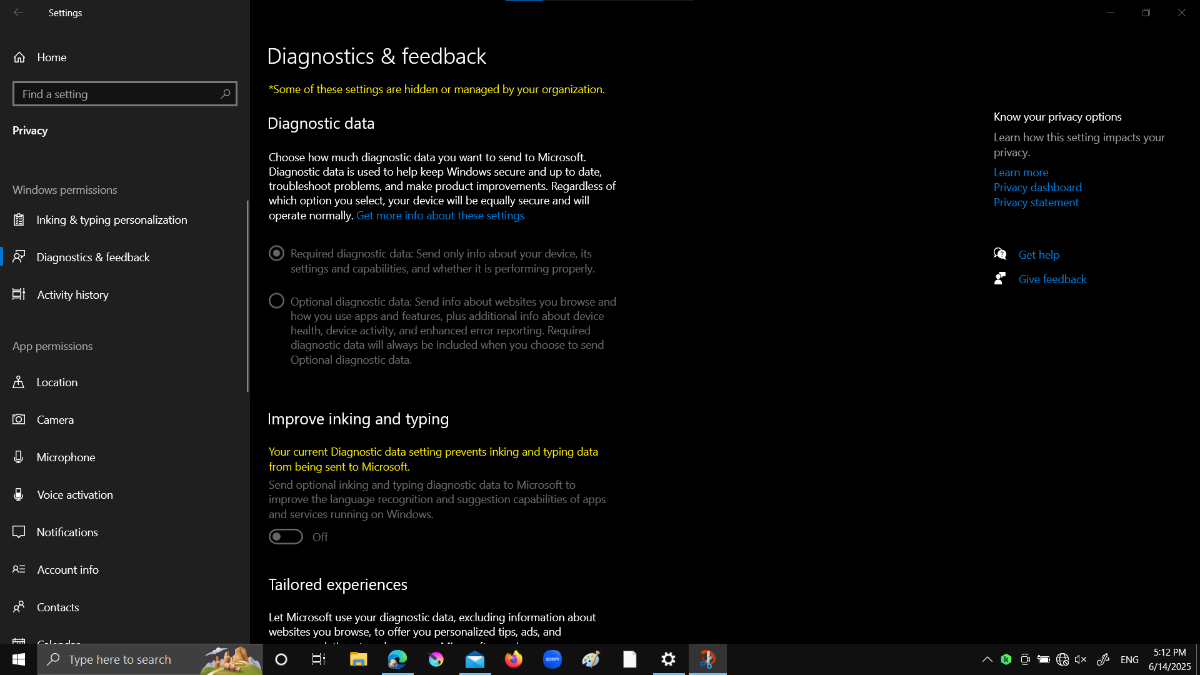Viewport: 1200px width, 675px height.
Task: Click the magnifier icon in Find a setting
Action: tap(225, 94)
